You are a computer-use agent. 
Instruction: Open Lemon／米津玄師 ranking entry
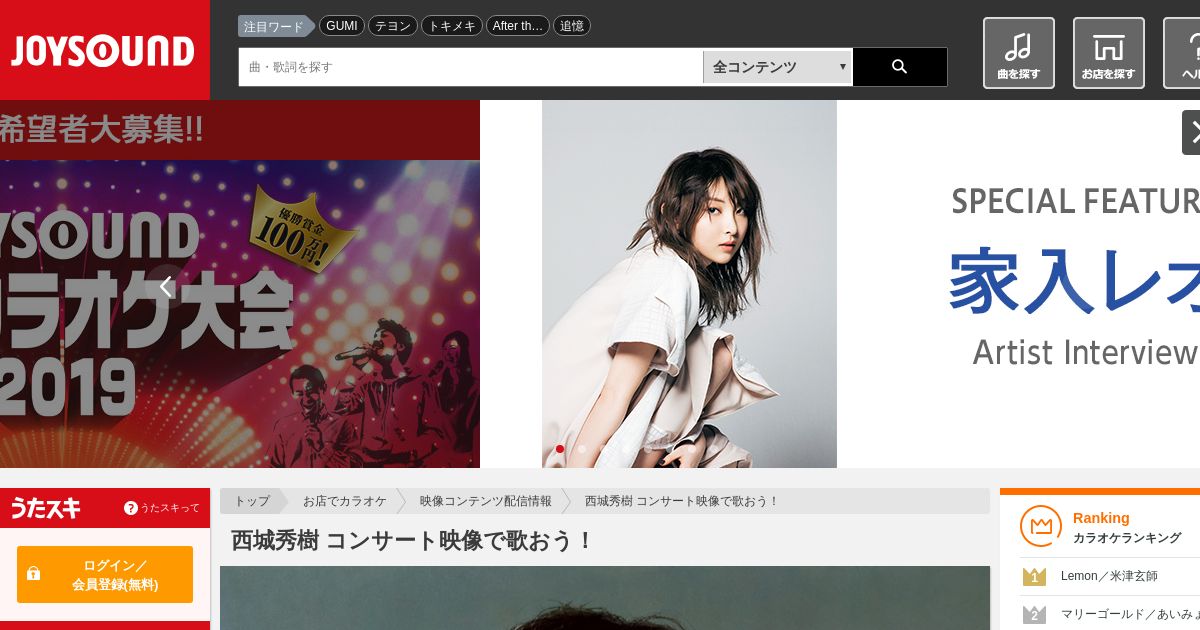click(x=1109, y=576)
